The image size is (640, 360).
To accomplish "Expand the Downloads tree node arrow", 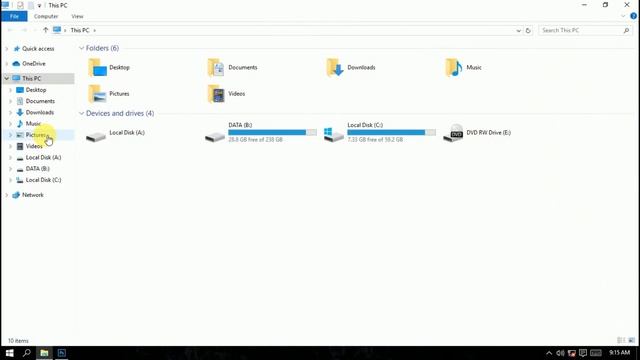I will click(x=11, y=112).
